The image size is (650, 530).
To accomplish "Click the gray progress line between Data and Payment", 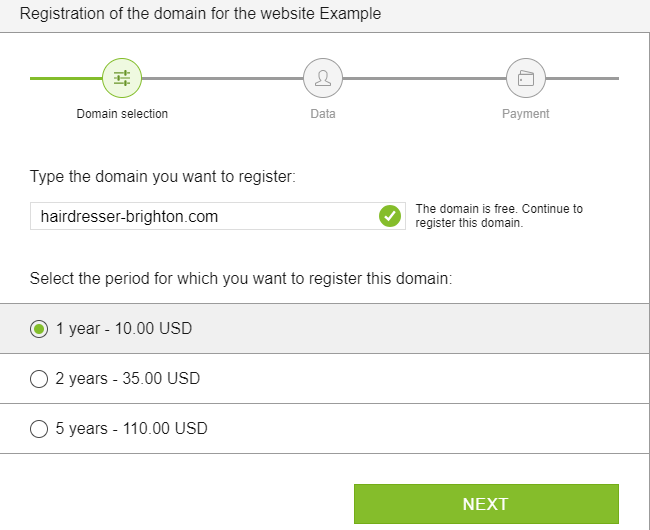I will tap(424, 78).
